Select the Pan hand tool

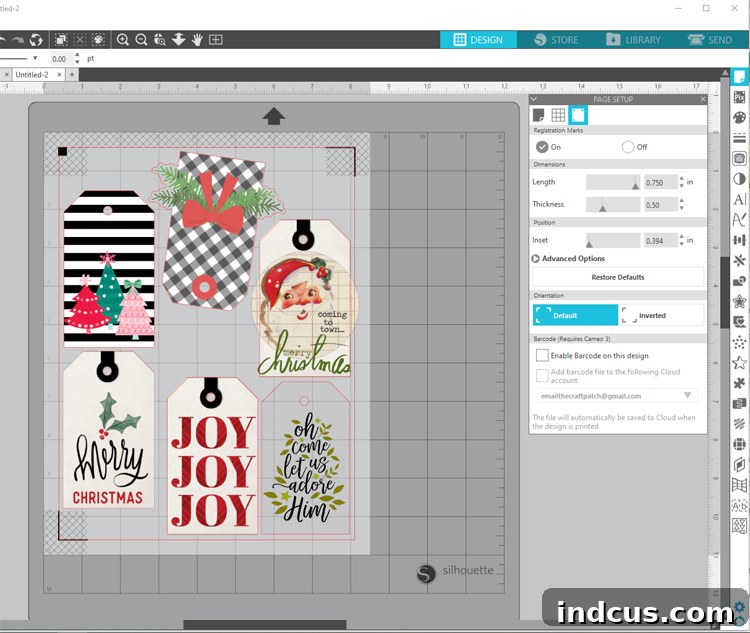point(197,40)
